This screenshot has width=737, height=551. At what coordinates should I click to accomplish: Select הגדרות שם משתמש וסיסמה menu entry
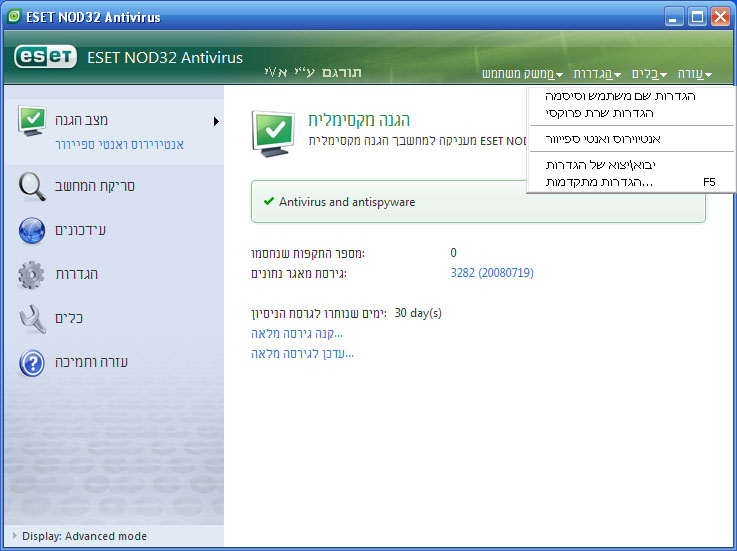point(621,96)
